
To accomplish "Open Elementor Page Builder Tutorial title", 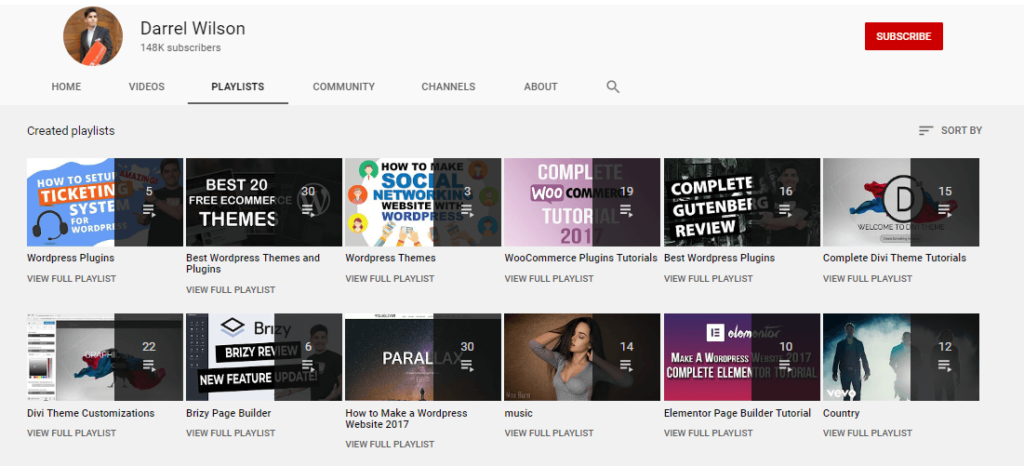I will [737, 413].
